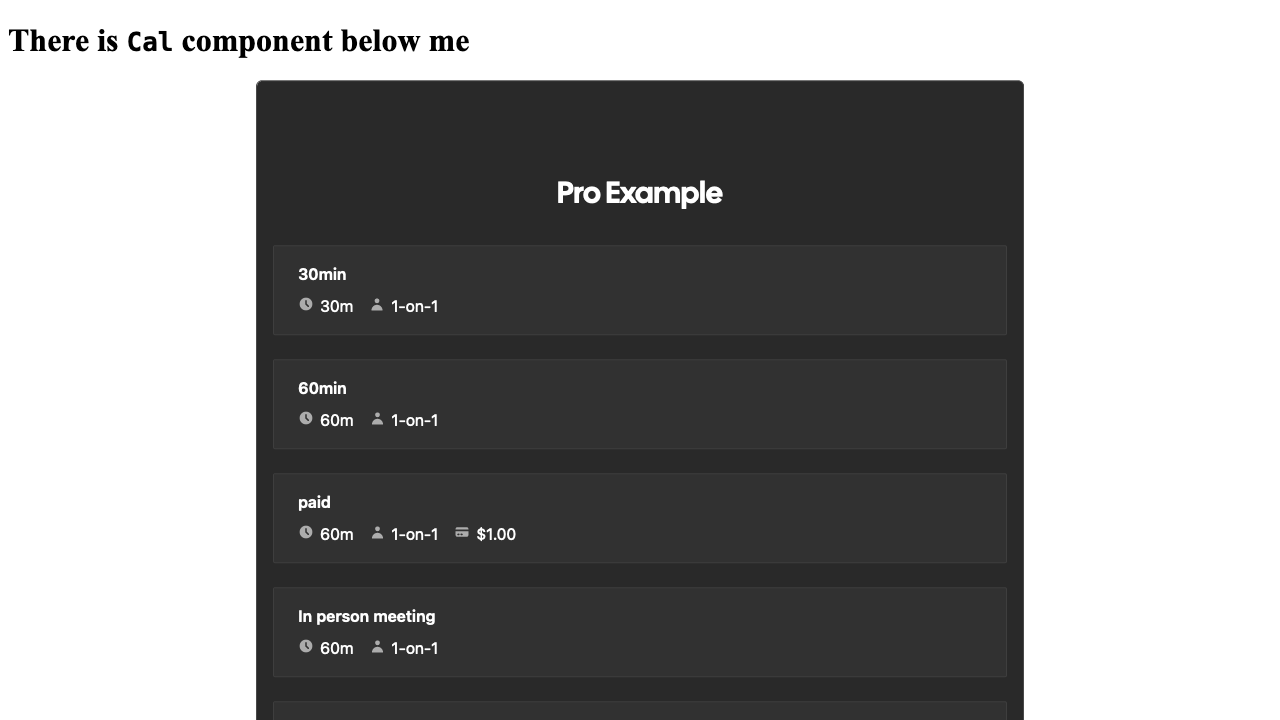The width and height of the screenshot is (1280, 720).
Task: Select the paid event type title
Action: click(314, 502)
